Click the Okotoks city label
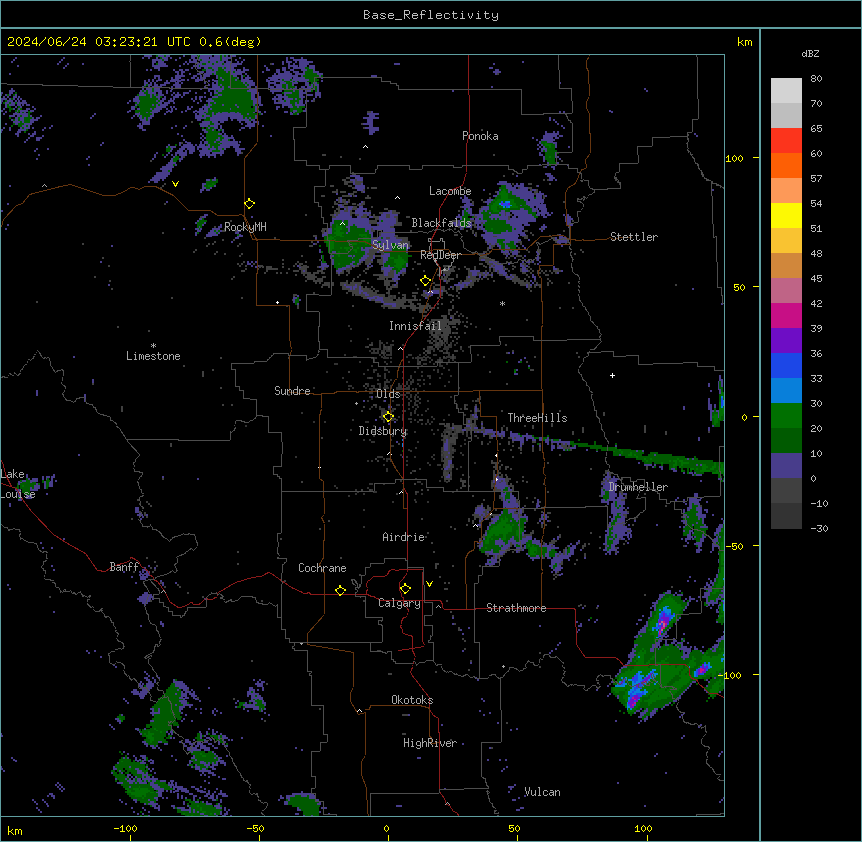The width and height of the screenshot is (862, 842). point(412,700)
